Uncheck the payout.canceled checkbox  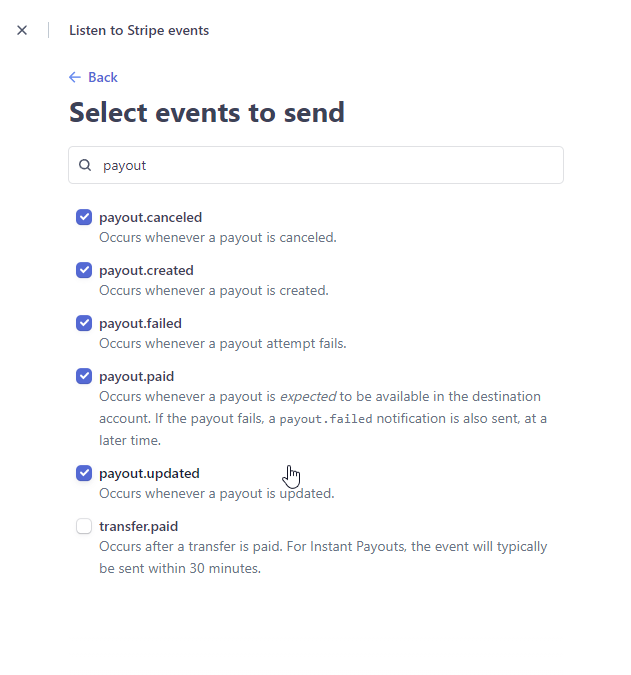coord(84,217)
